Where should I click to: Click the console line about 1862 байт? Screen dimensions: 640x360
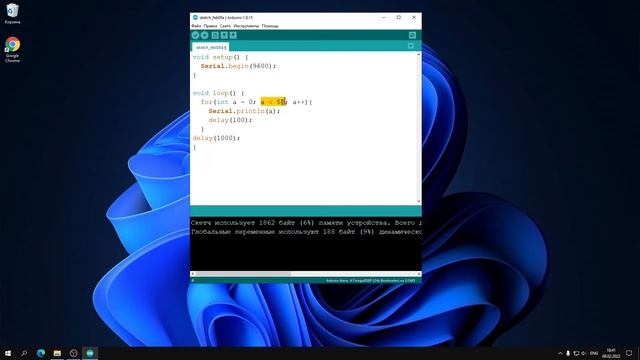coord(306,223)
